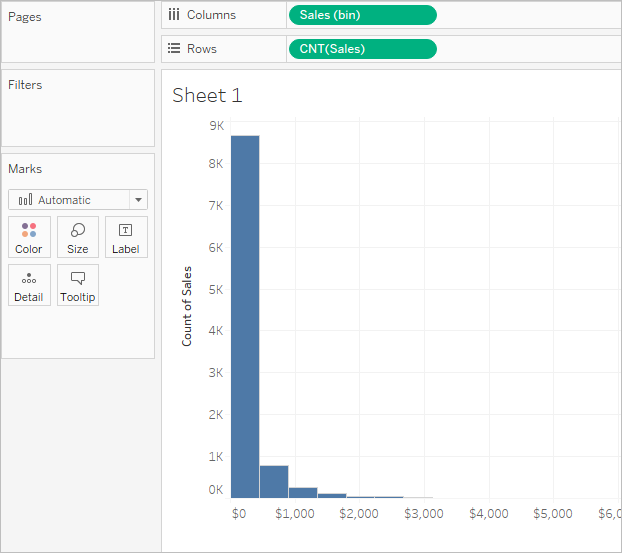
Task: Click the 9K y-axis label
Action: (217, 126)
